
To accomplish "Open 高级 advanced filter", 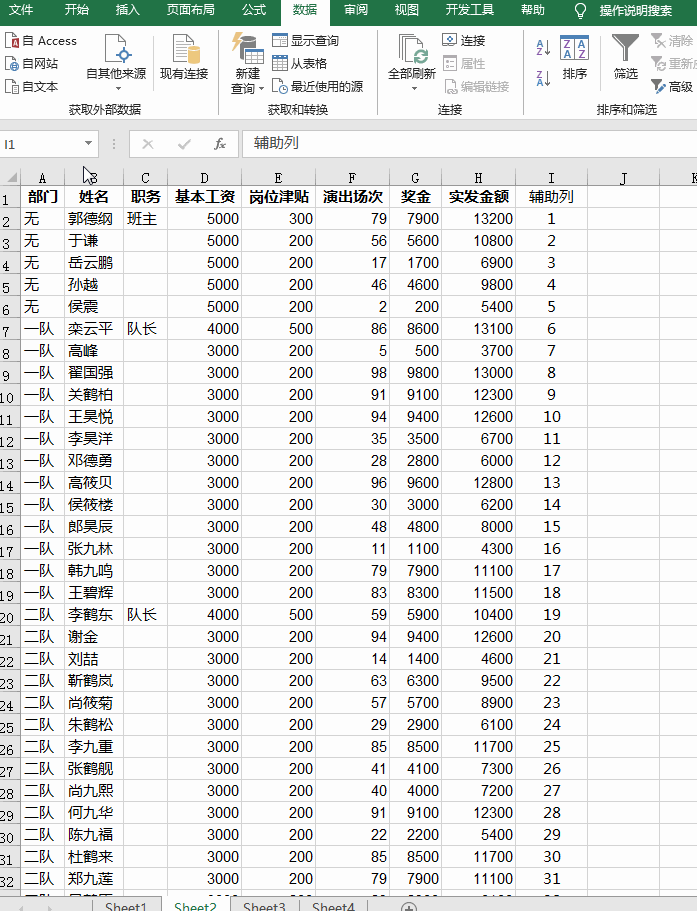I will (x=672, y=87).
